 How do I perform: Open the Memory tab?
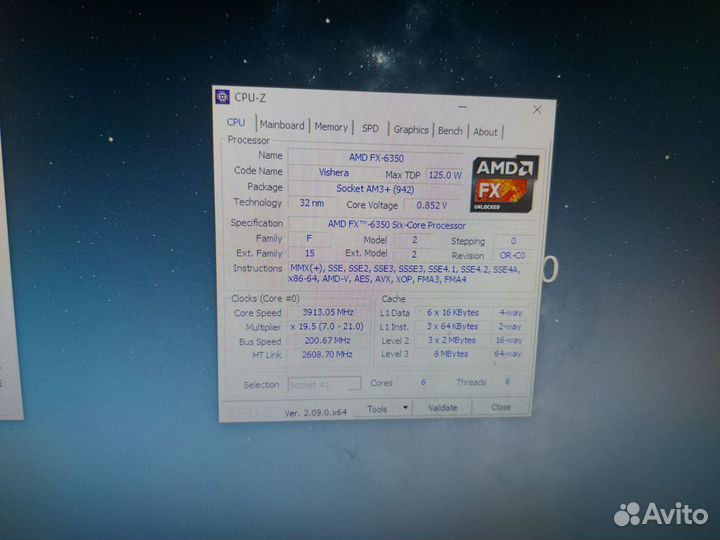tap(331, 127)
